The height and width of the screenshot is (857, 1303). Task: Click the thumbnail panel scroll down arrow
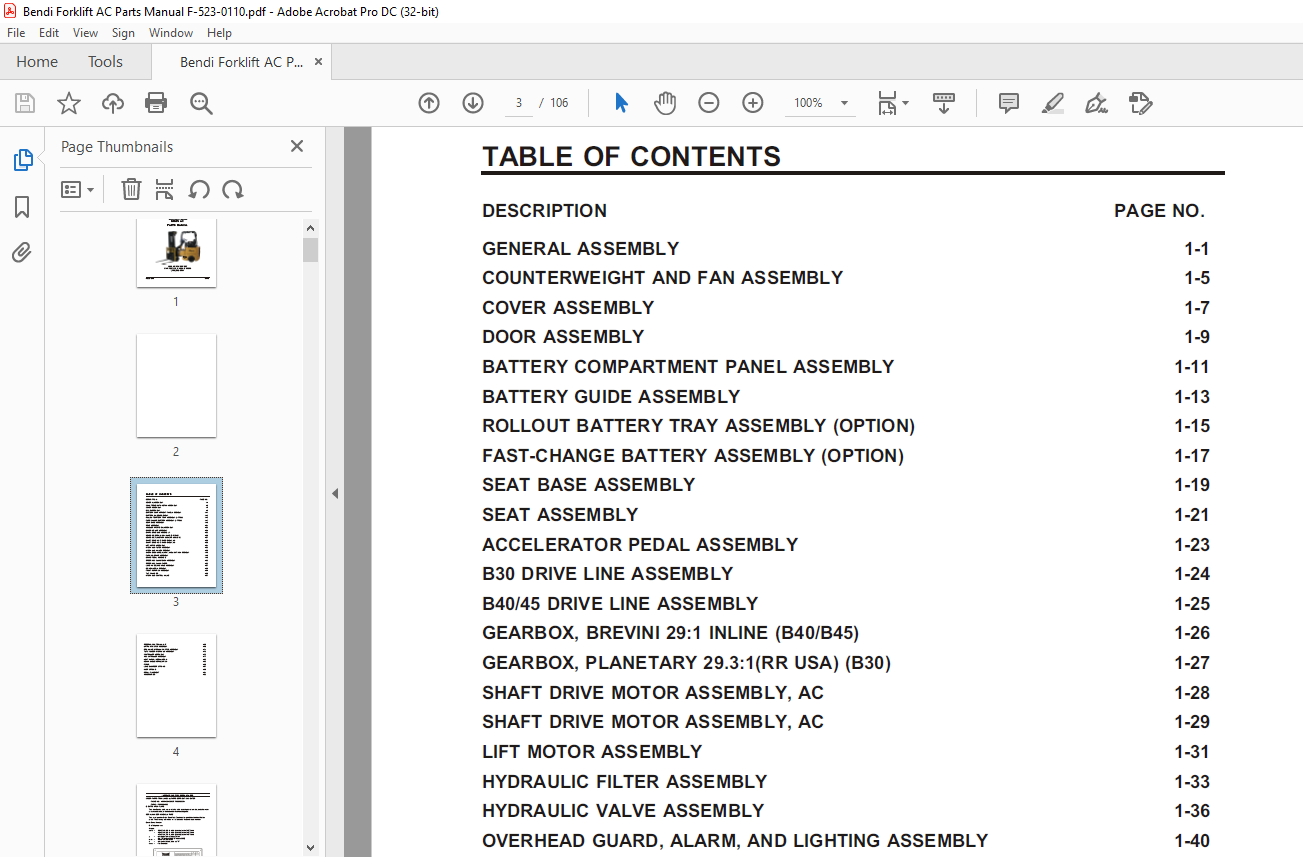[310, 847]
